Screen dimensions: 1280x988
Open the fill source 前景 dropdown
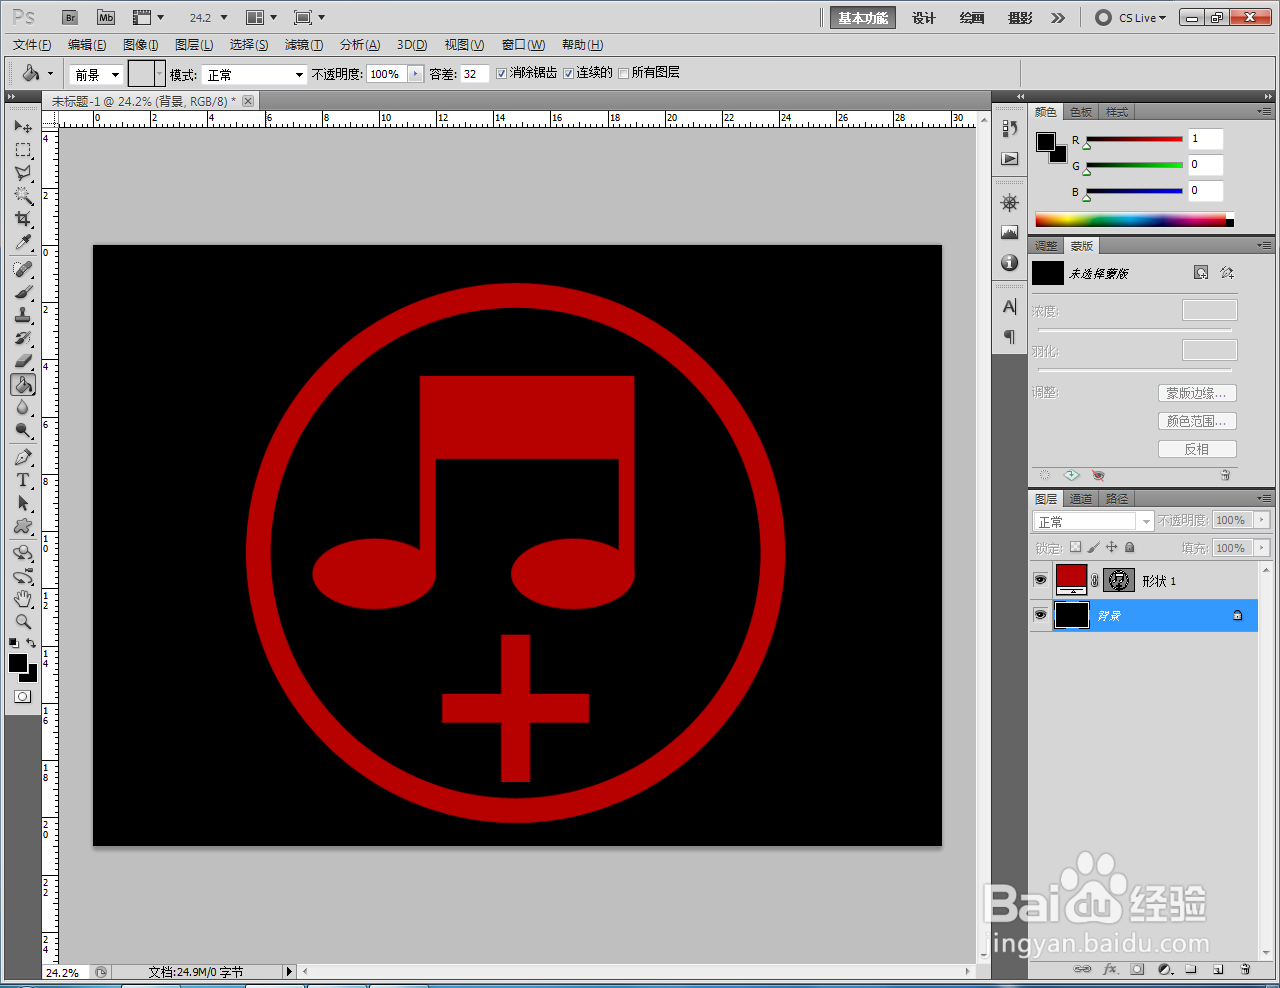pyautogui.click(x=96, y=74)
